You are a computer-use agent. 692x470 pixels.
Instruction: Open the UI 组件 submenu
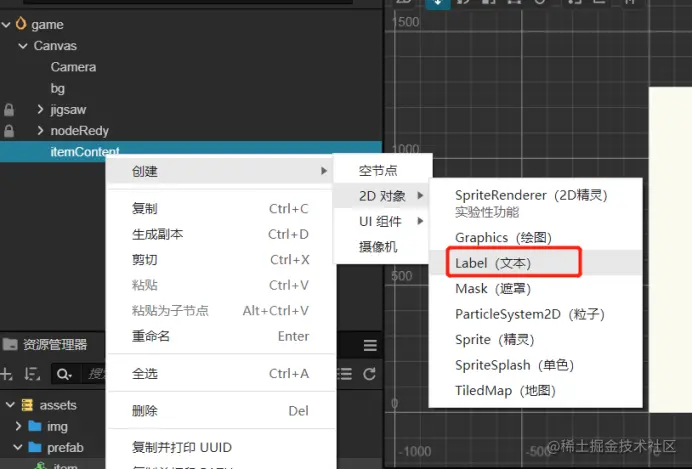[x=382, y=221]
